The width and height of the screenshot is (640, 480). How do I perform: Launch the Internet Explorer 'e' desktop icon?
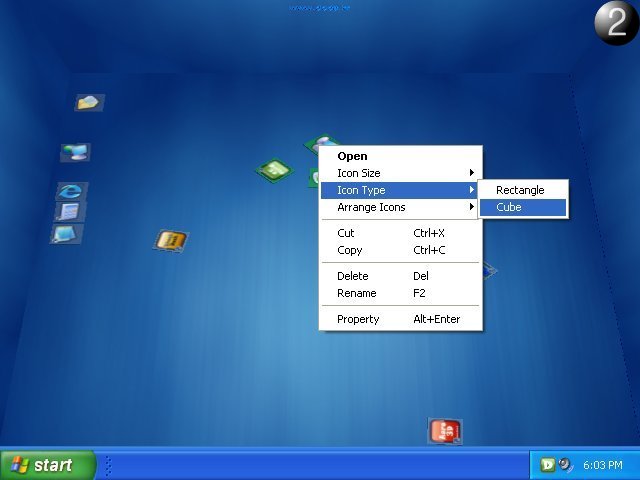click(x=71, y=191)
